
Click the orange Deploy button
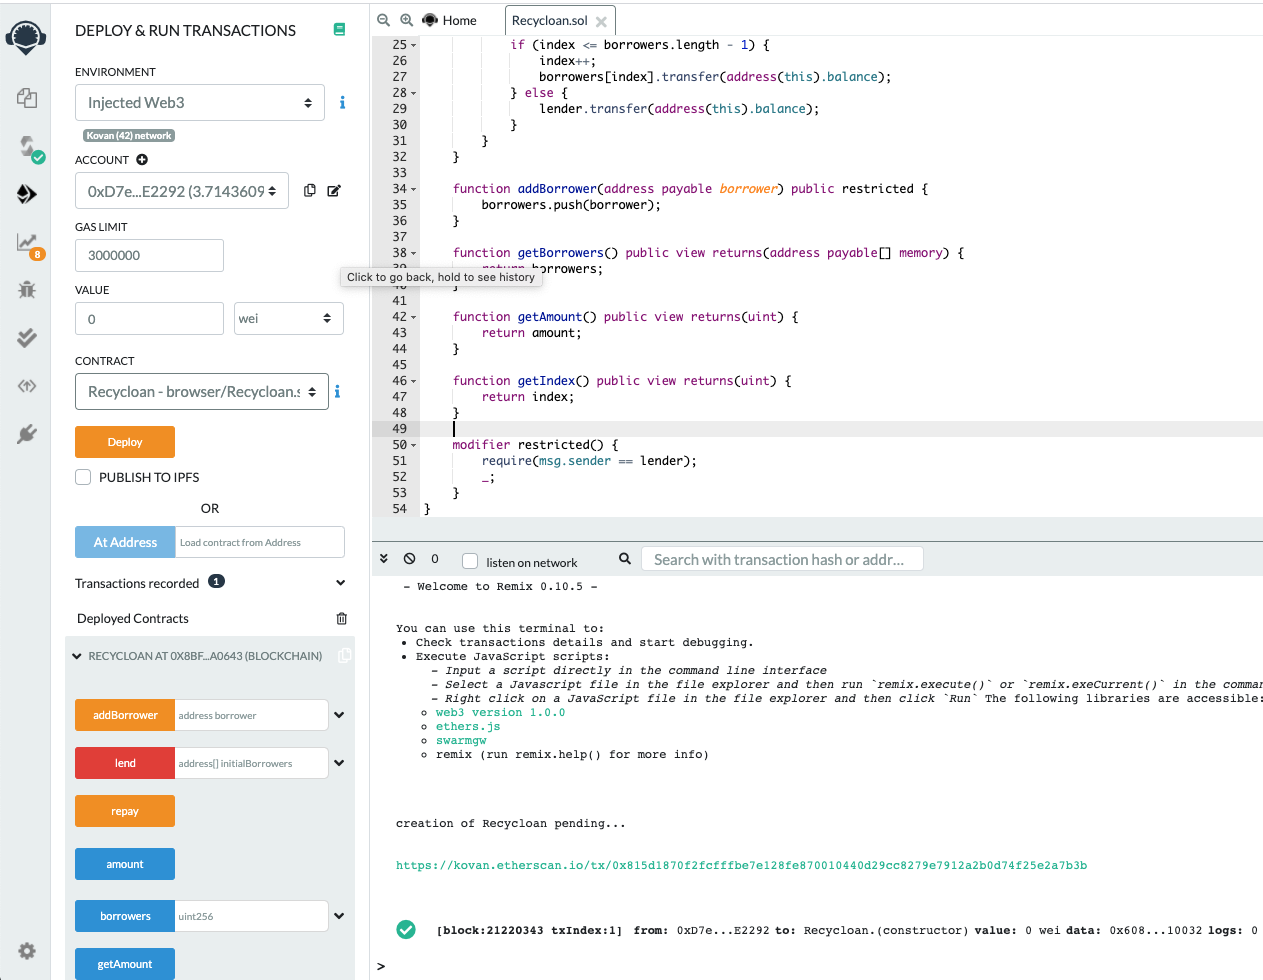click(125, 442)
